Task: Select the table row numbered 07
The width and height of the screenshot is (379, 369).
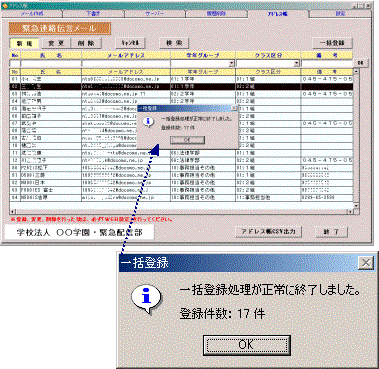Action: (x=181, y=123)
